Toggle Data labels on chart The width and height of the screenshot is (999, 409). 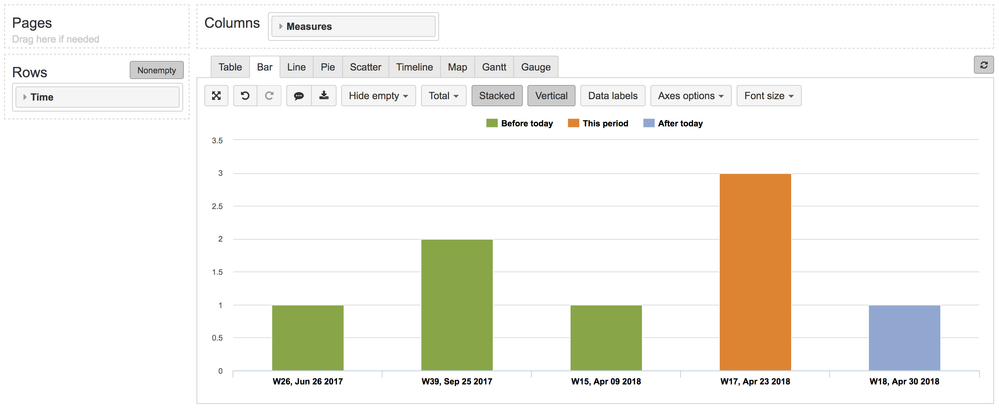(x=612, y=96)
